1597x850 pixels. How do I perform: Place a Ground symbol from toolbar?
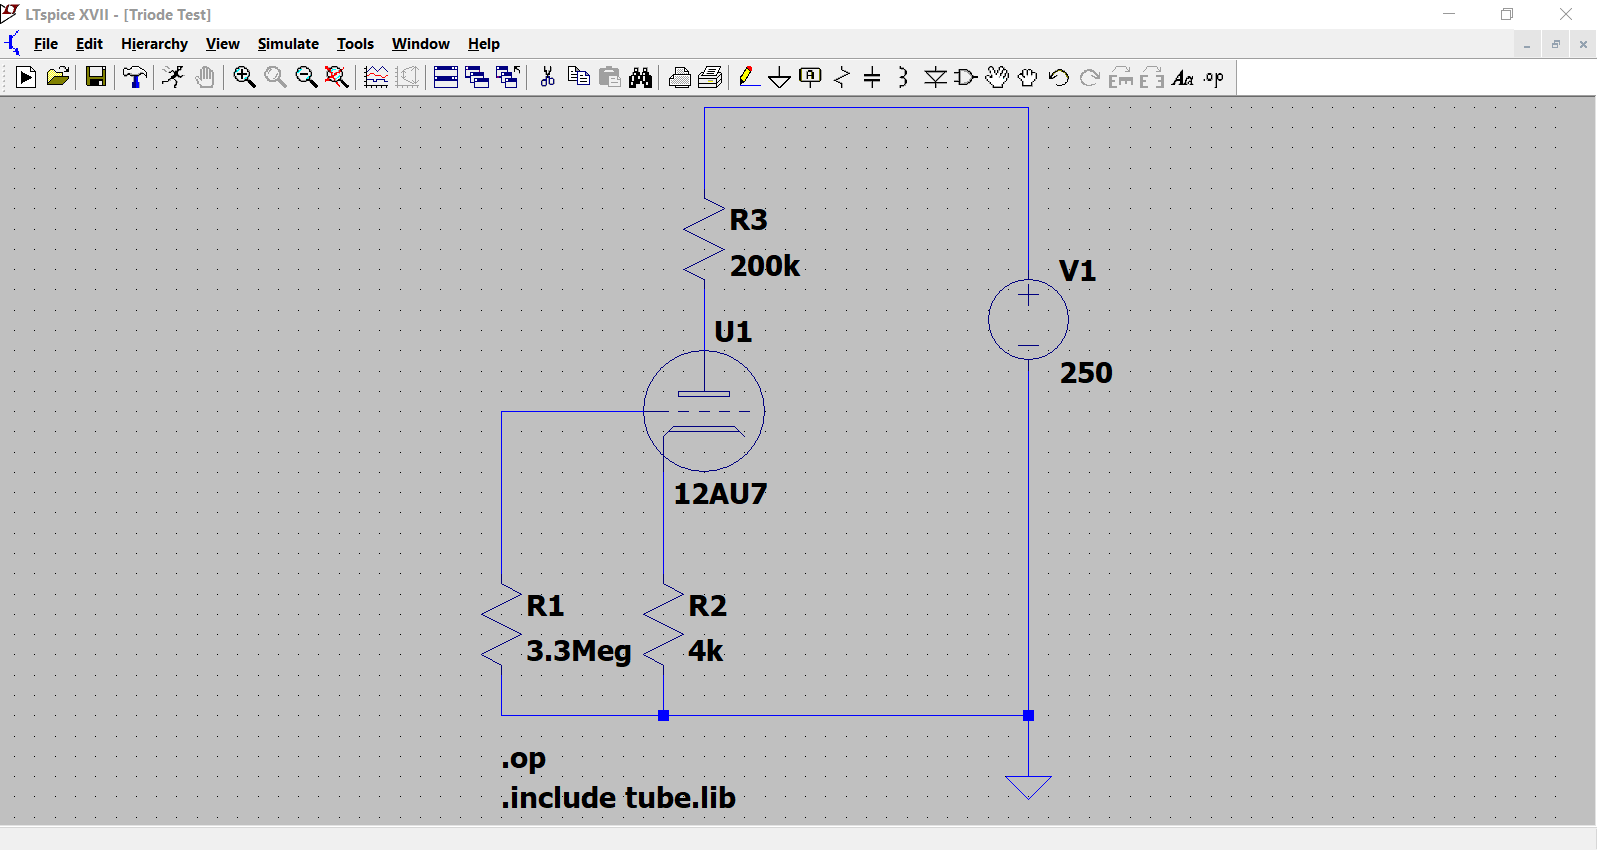point(780,77)
